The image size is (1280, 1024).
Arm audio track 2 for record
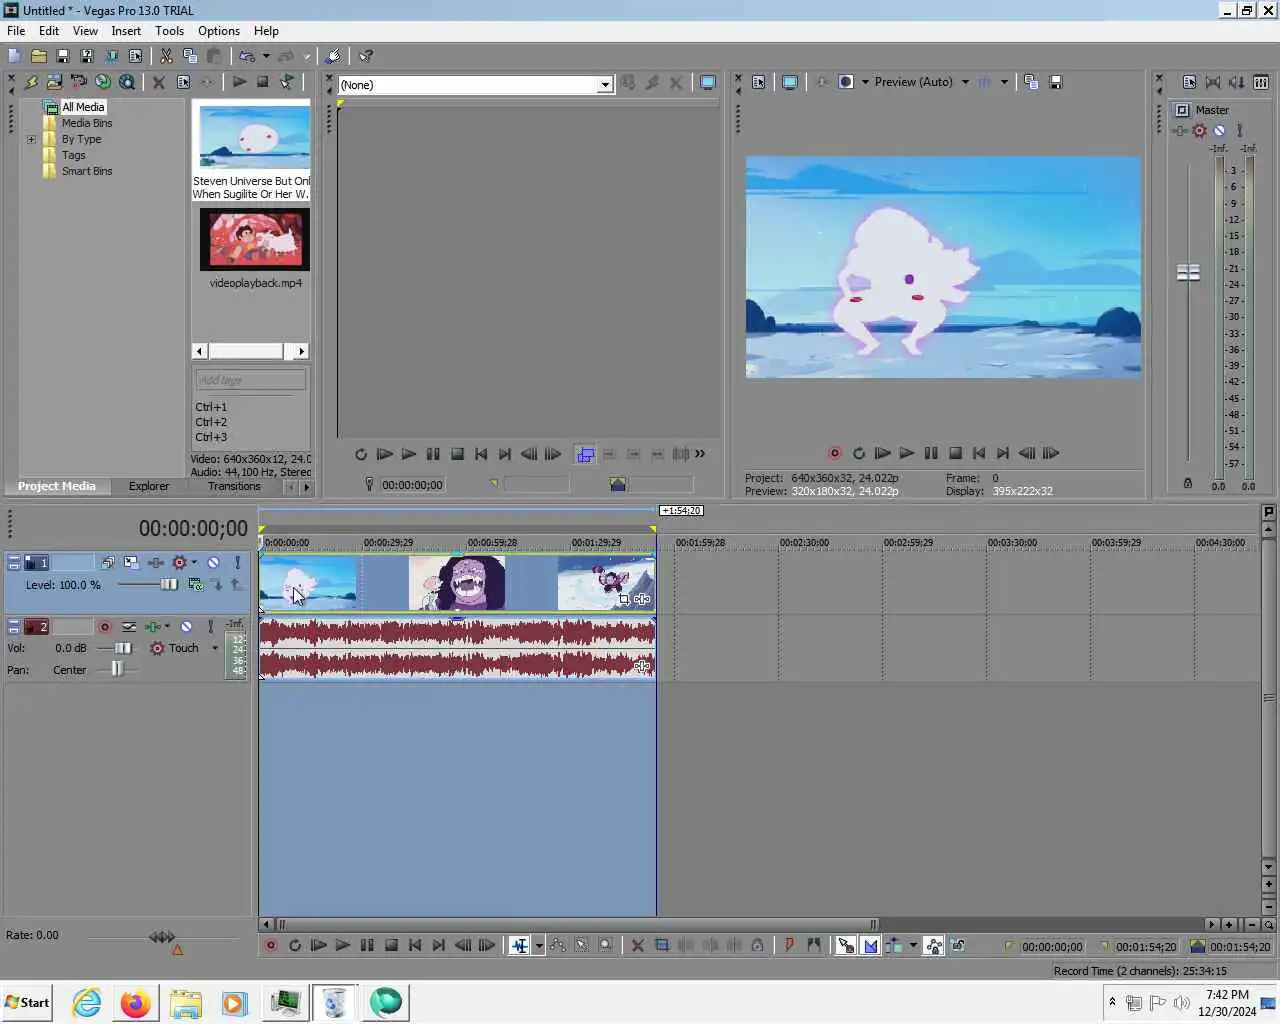(x=104, y=626)
